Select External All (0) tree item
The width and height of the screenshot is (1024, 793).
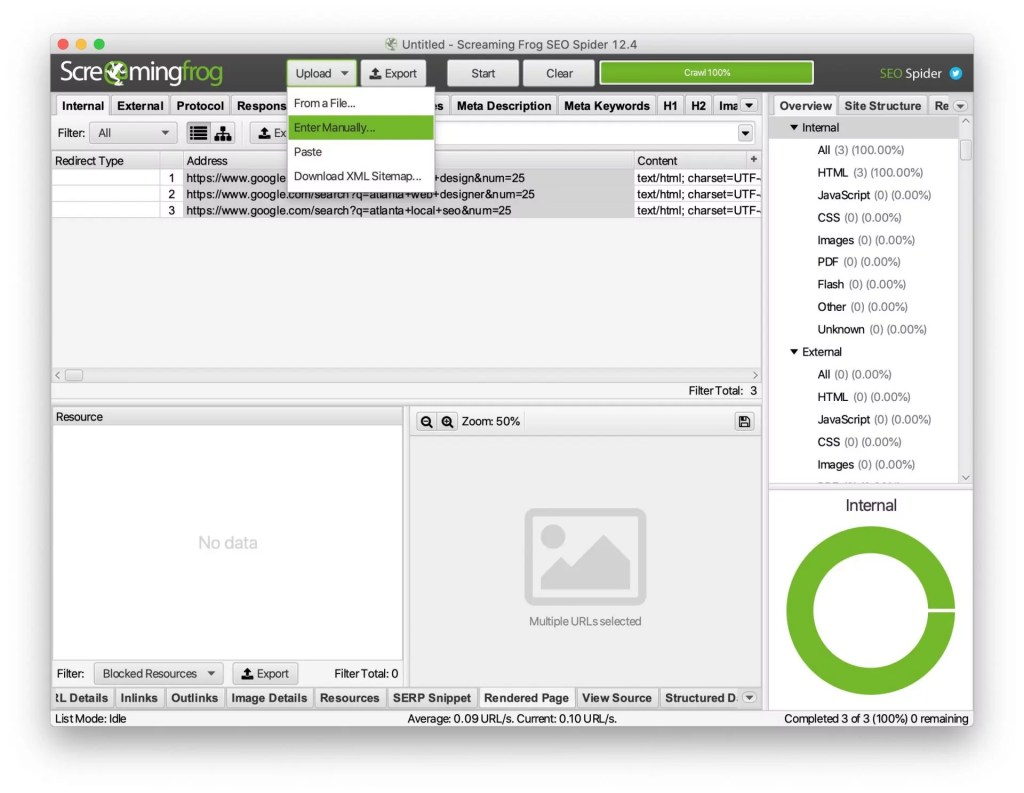click(854, 374)
